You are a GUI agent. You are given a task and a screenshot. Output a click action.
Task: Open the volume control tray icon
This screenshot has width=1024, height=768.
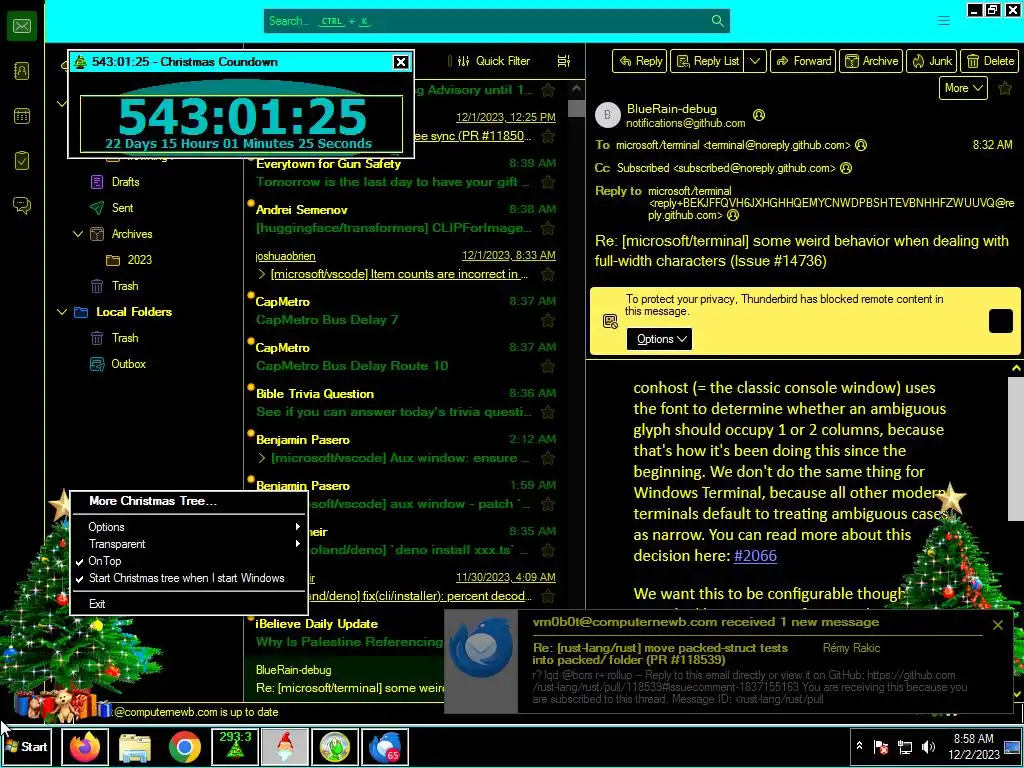pos(928,747)
